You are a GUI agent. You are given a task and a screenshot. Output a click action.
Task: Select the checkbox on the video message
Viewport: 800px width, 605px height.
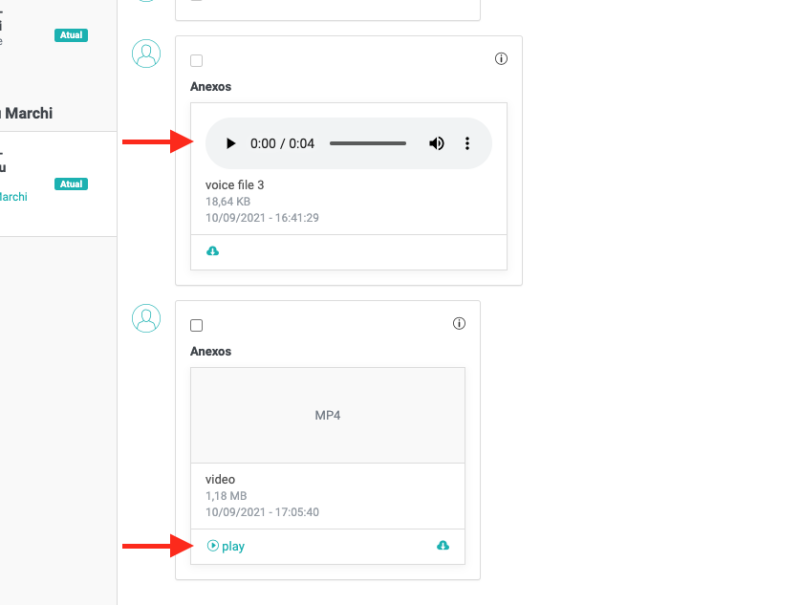(x=196, y=325)
